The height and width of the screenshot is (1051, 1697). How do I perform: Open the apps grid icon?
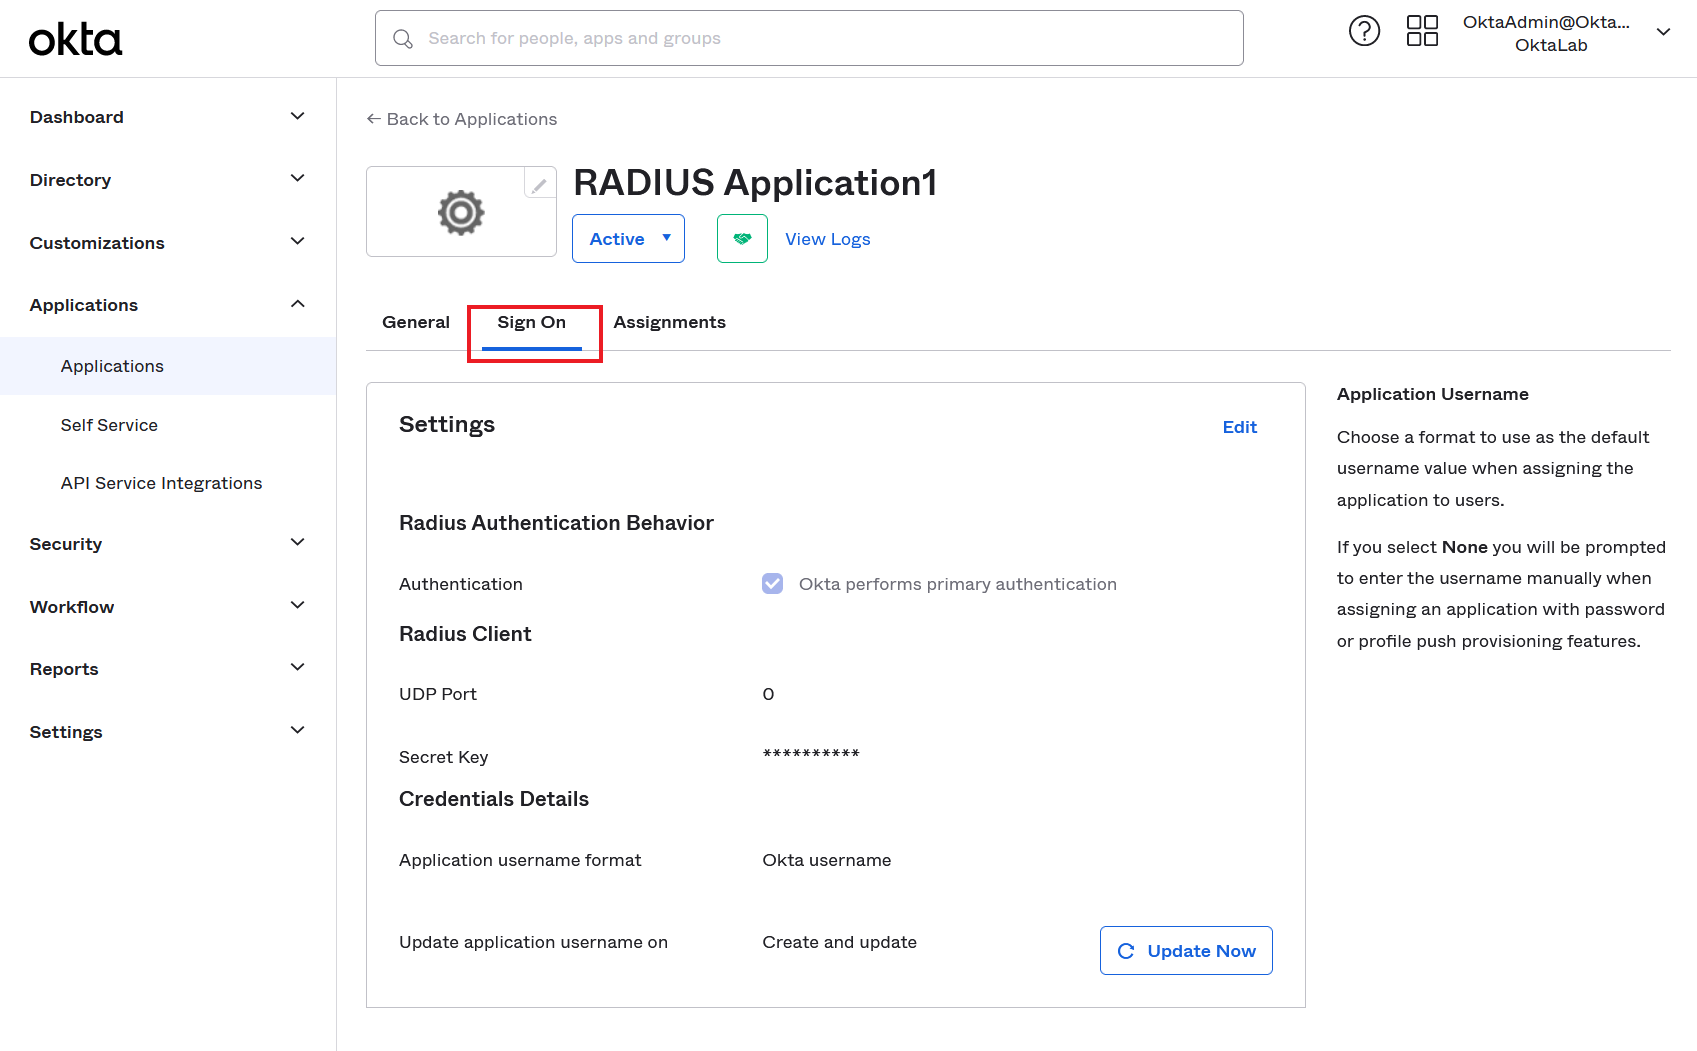click(x=1422, y=31)
